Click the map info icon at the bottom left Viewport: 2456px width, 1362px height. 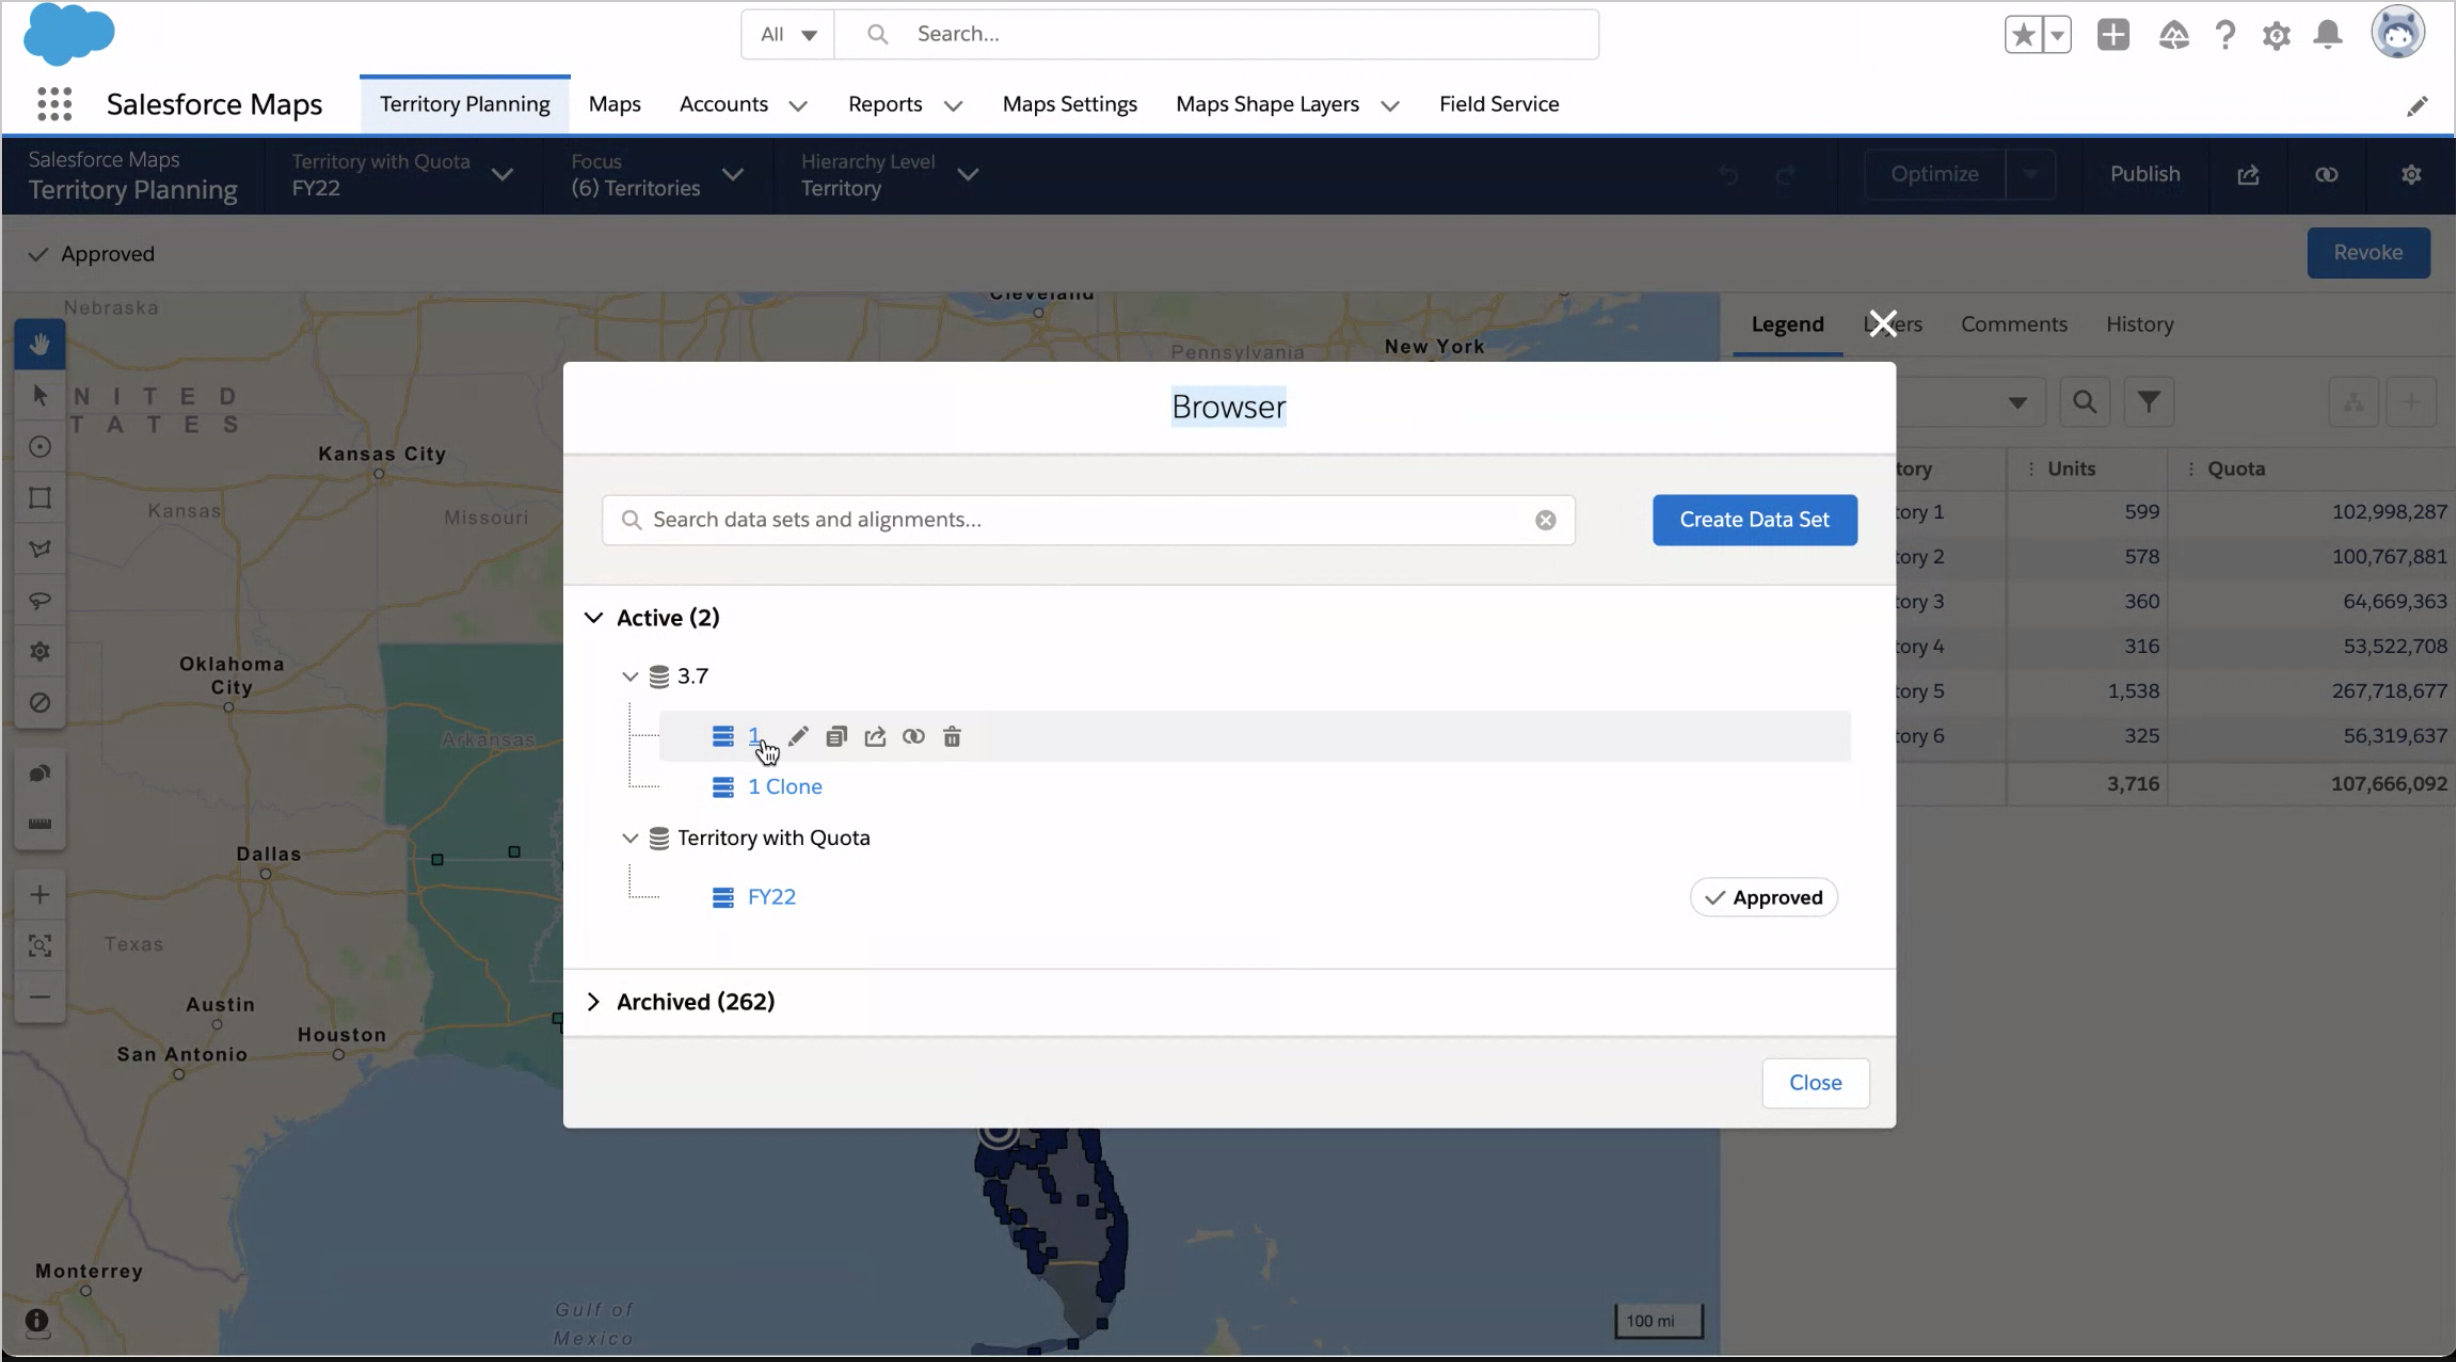[x=37, y=1322]
